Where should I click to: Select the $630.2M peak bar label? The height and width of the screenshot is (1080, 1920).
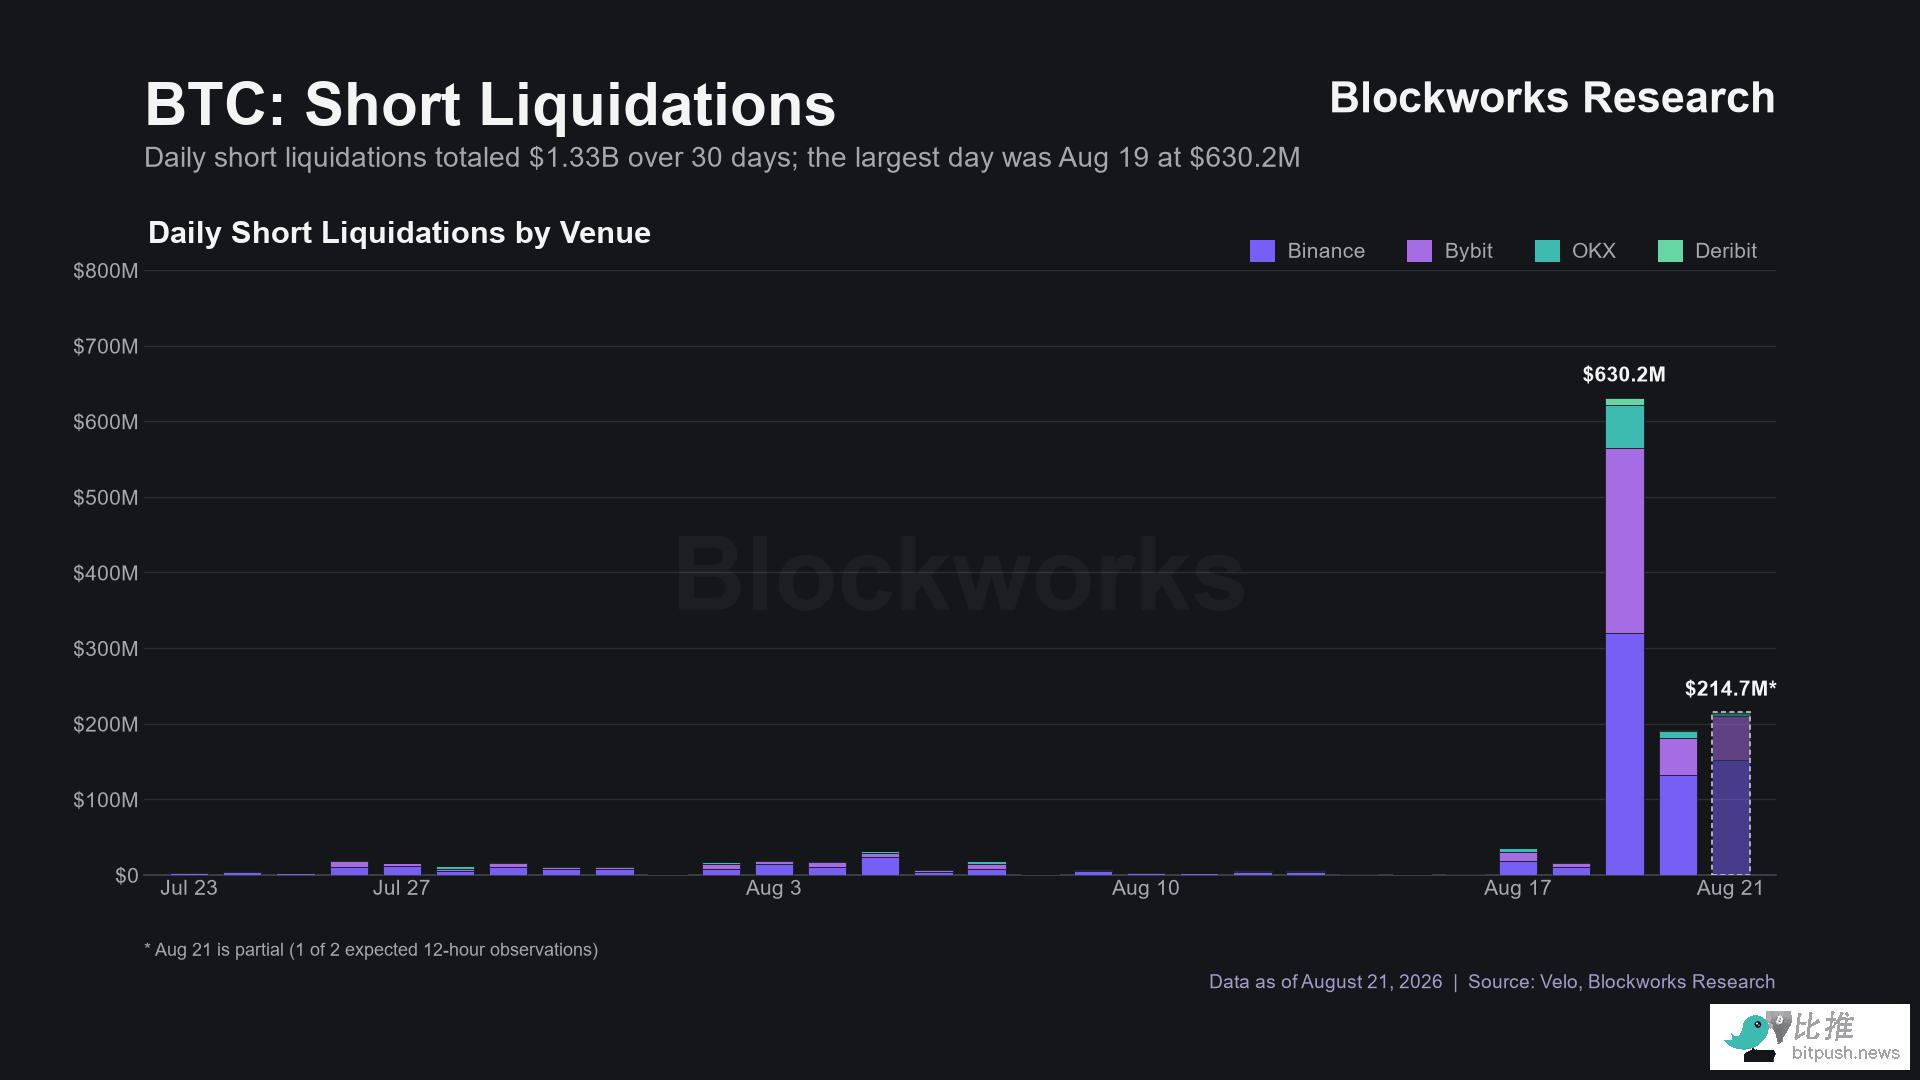pos(1624,375)
